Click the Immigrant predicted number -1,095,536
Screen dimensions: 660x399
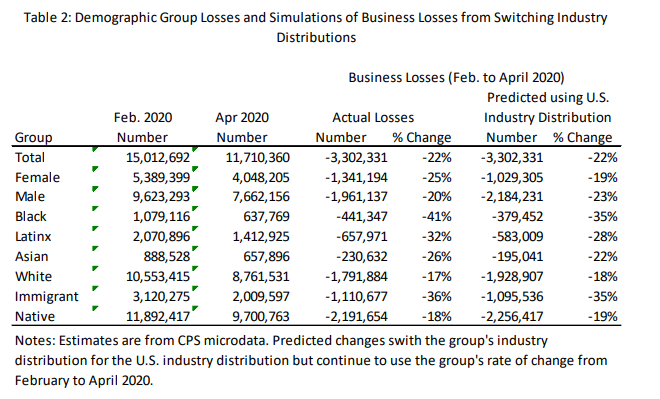[x=512, y=296]
